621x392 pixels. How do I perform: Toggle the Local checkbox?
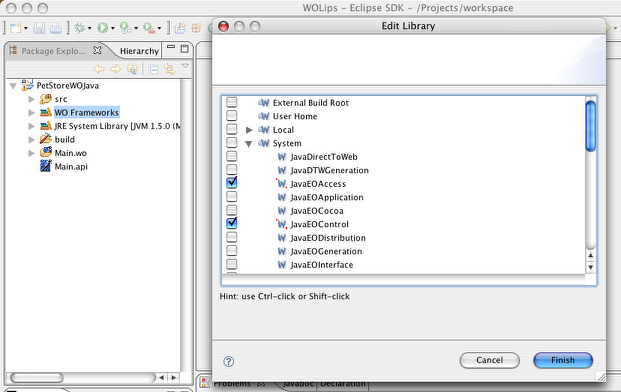(x=232, y=129)
